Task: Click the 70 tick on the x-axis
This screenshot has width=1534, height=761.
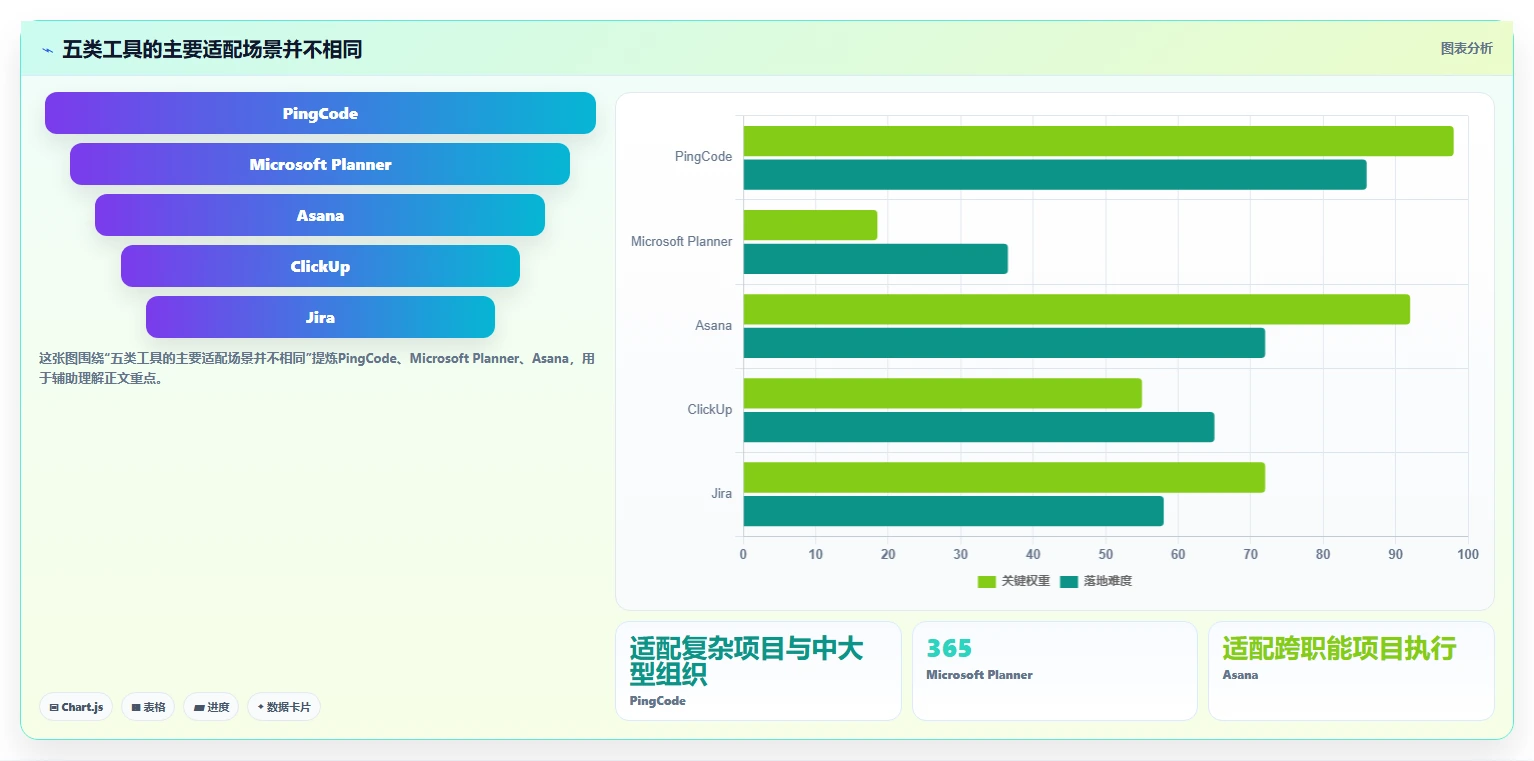Action: 1251,554
